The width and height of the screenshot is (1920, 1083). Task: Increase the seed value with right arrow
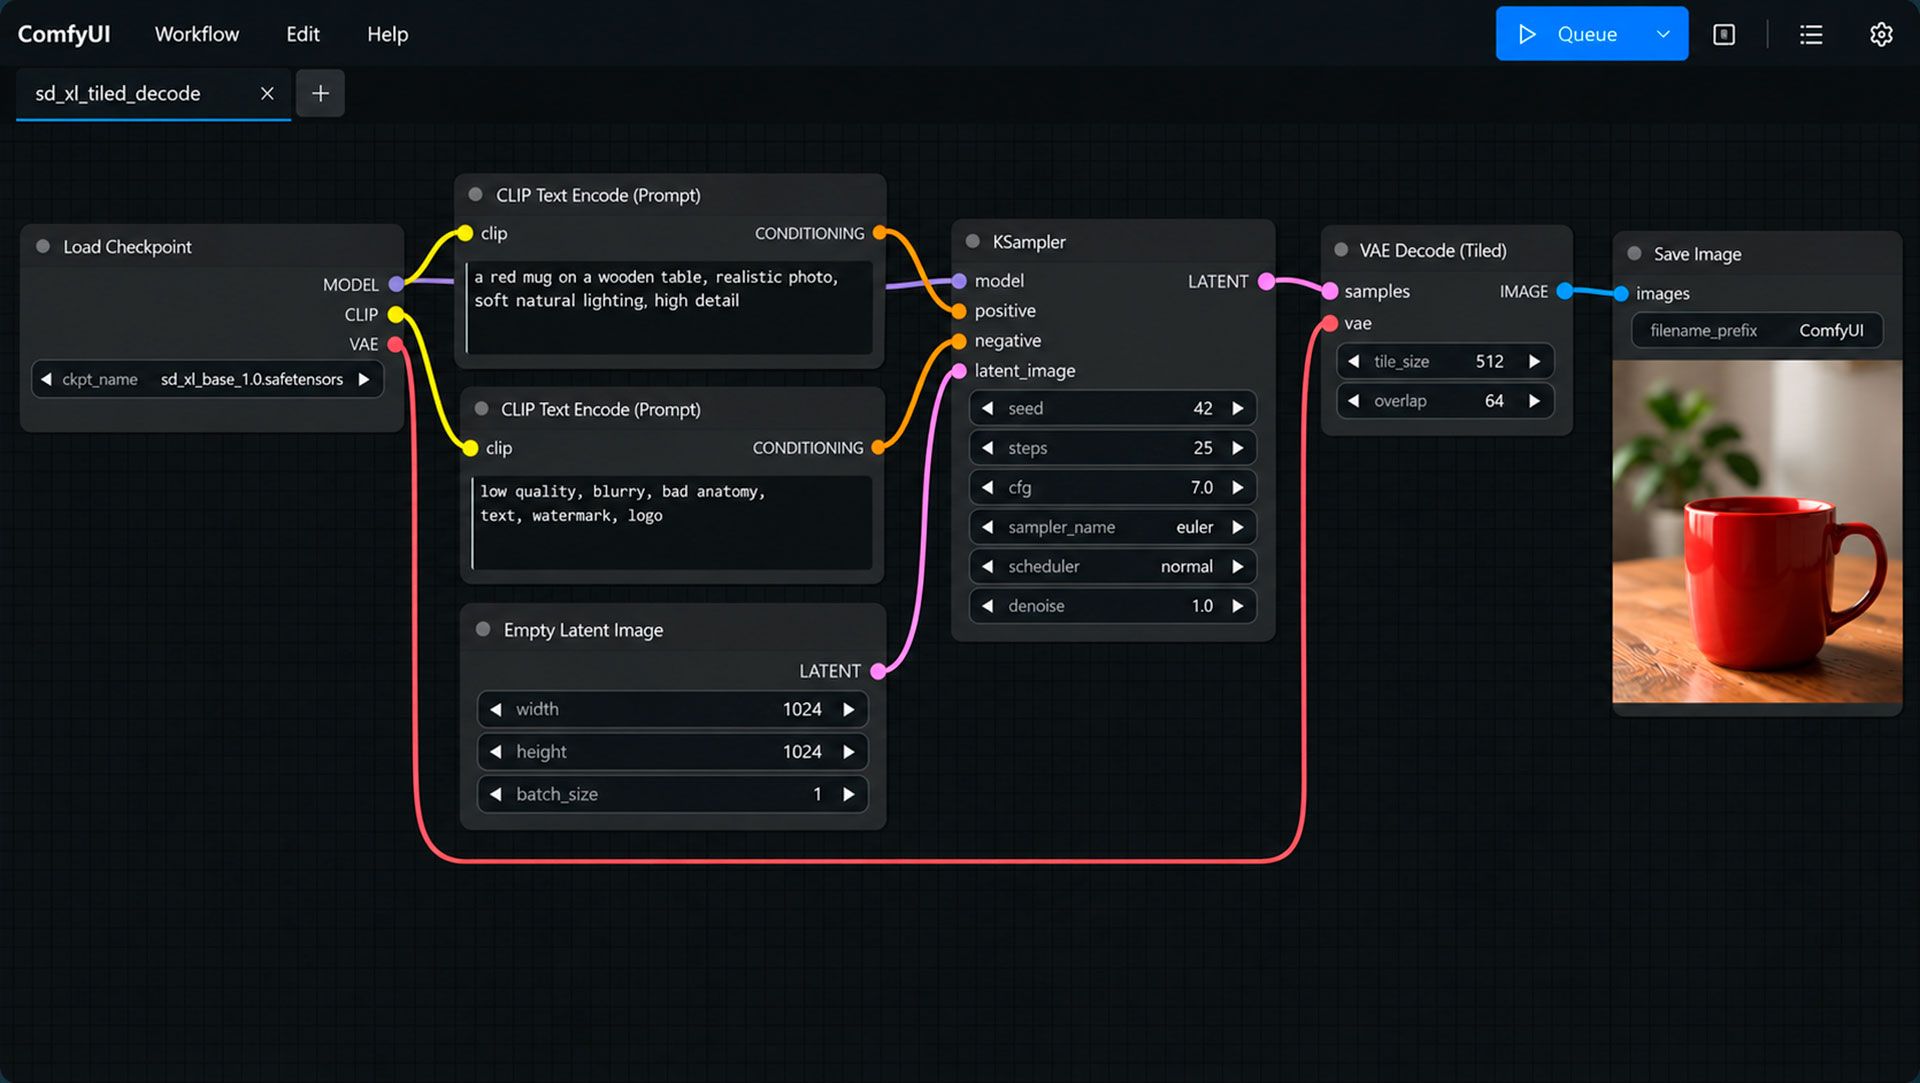coord(1238,408)
